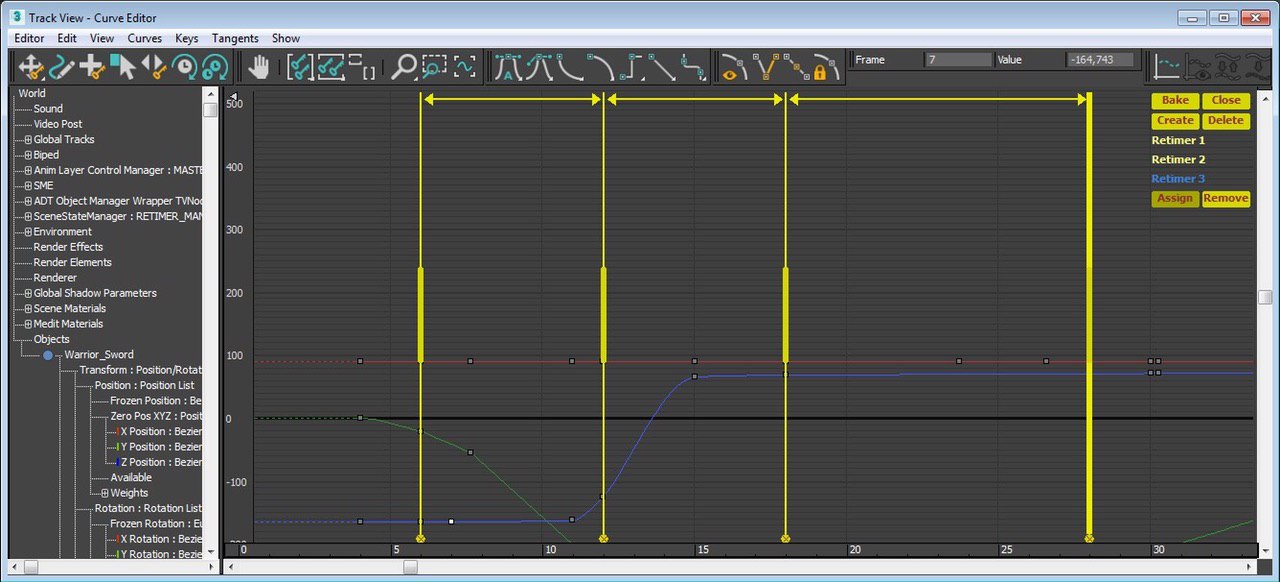Click the retimer marker handle at frame 28
1280x582 pixels.
click(x=1089, y=538)
